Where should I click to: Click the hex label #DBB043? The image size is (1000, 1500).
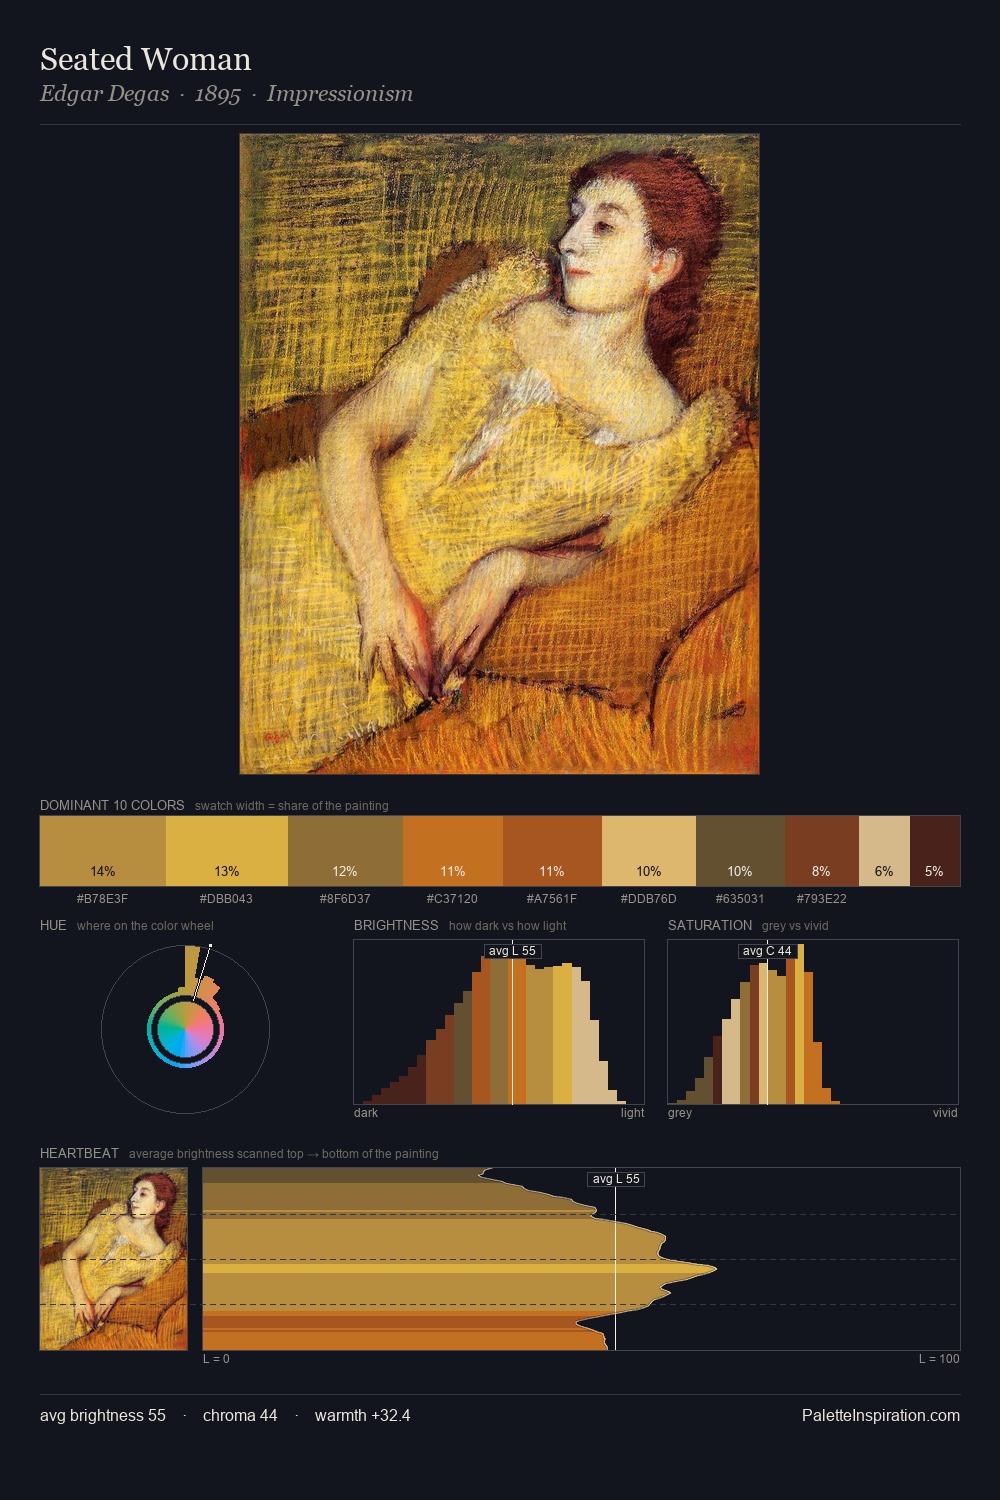pyautogui.click(x=227, y=899)
